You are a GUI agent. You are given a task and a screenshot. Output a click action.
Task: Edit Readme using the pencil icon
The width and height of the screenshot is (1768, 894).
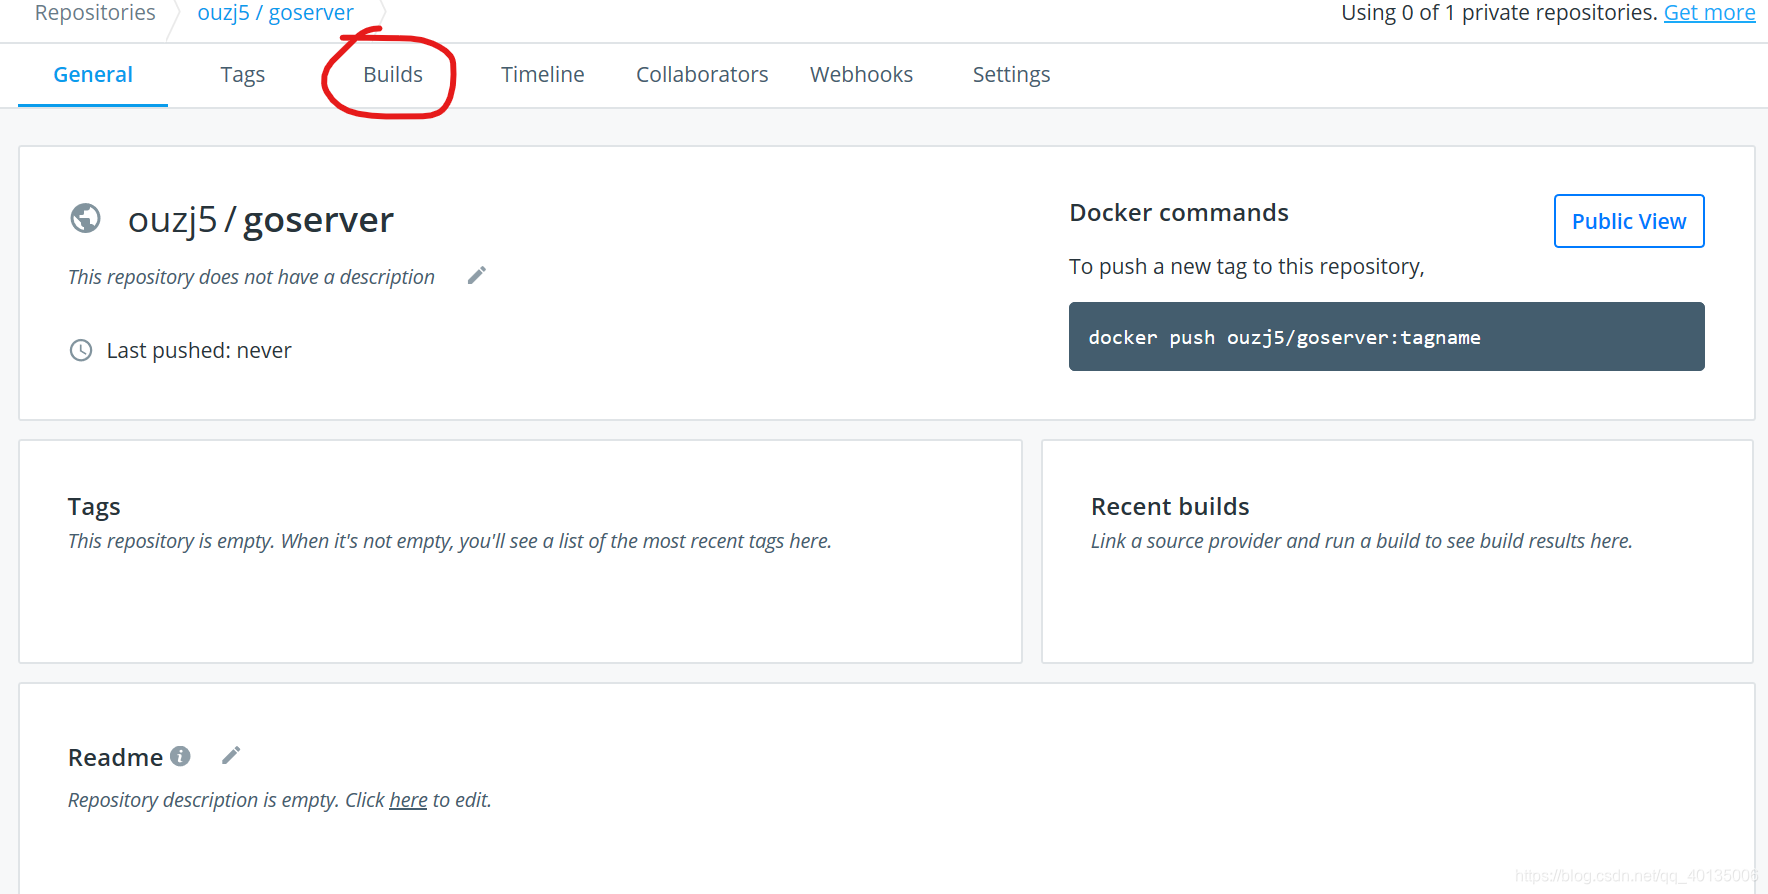[231, 755]
